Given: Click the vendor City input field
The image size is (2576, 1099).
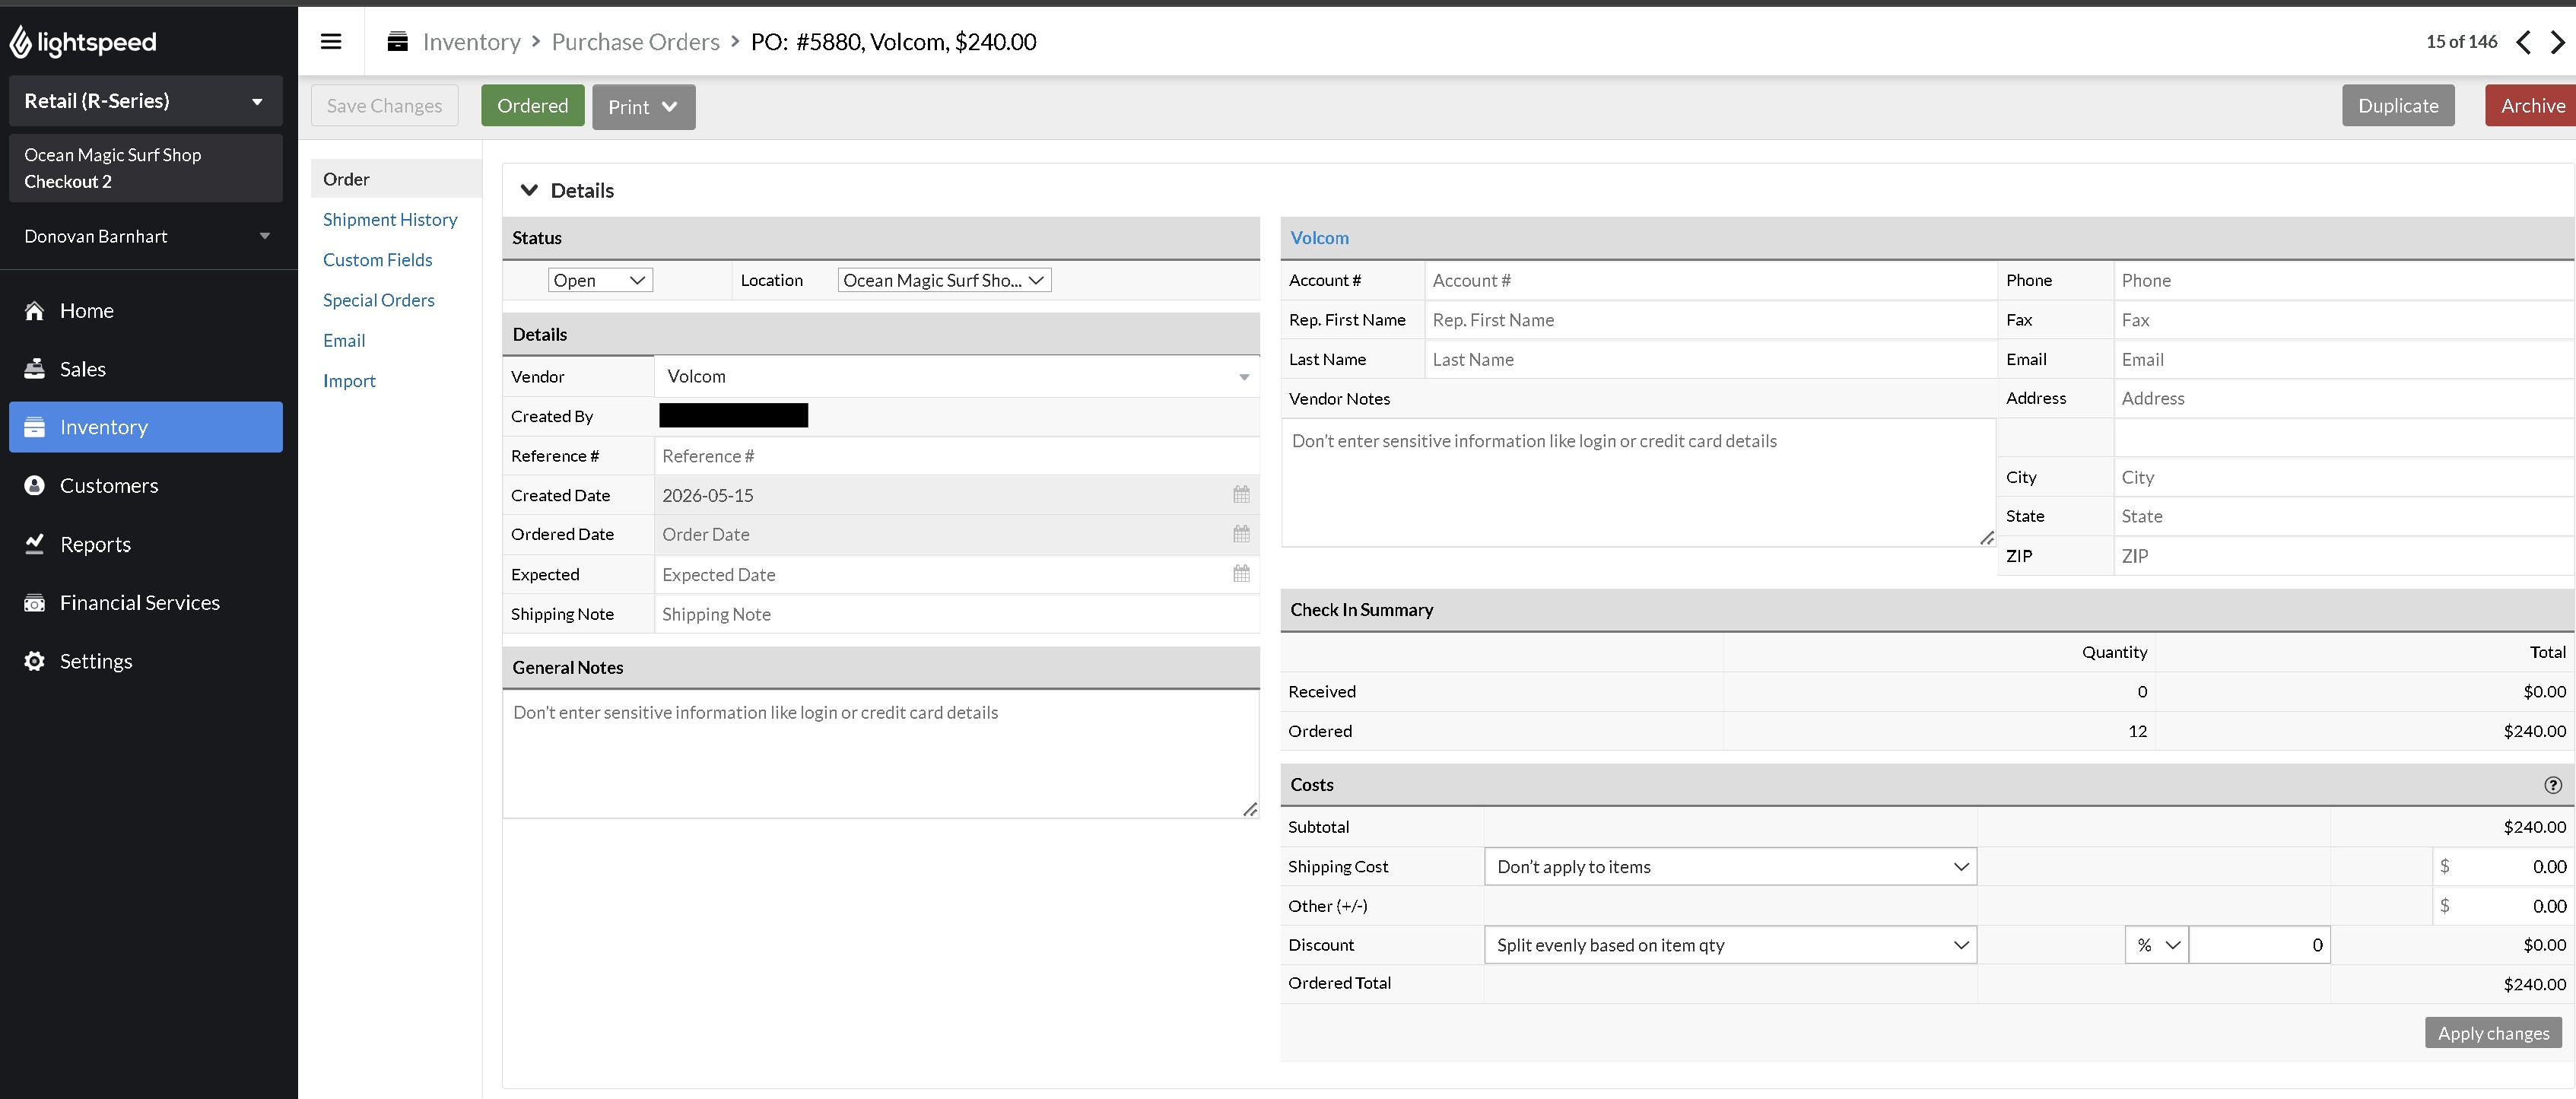Looking at the screenshot, I should [x=2344, y=477].
